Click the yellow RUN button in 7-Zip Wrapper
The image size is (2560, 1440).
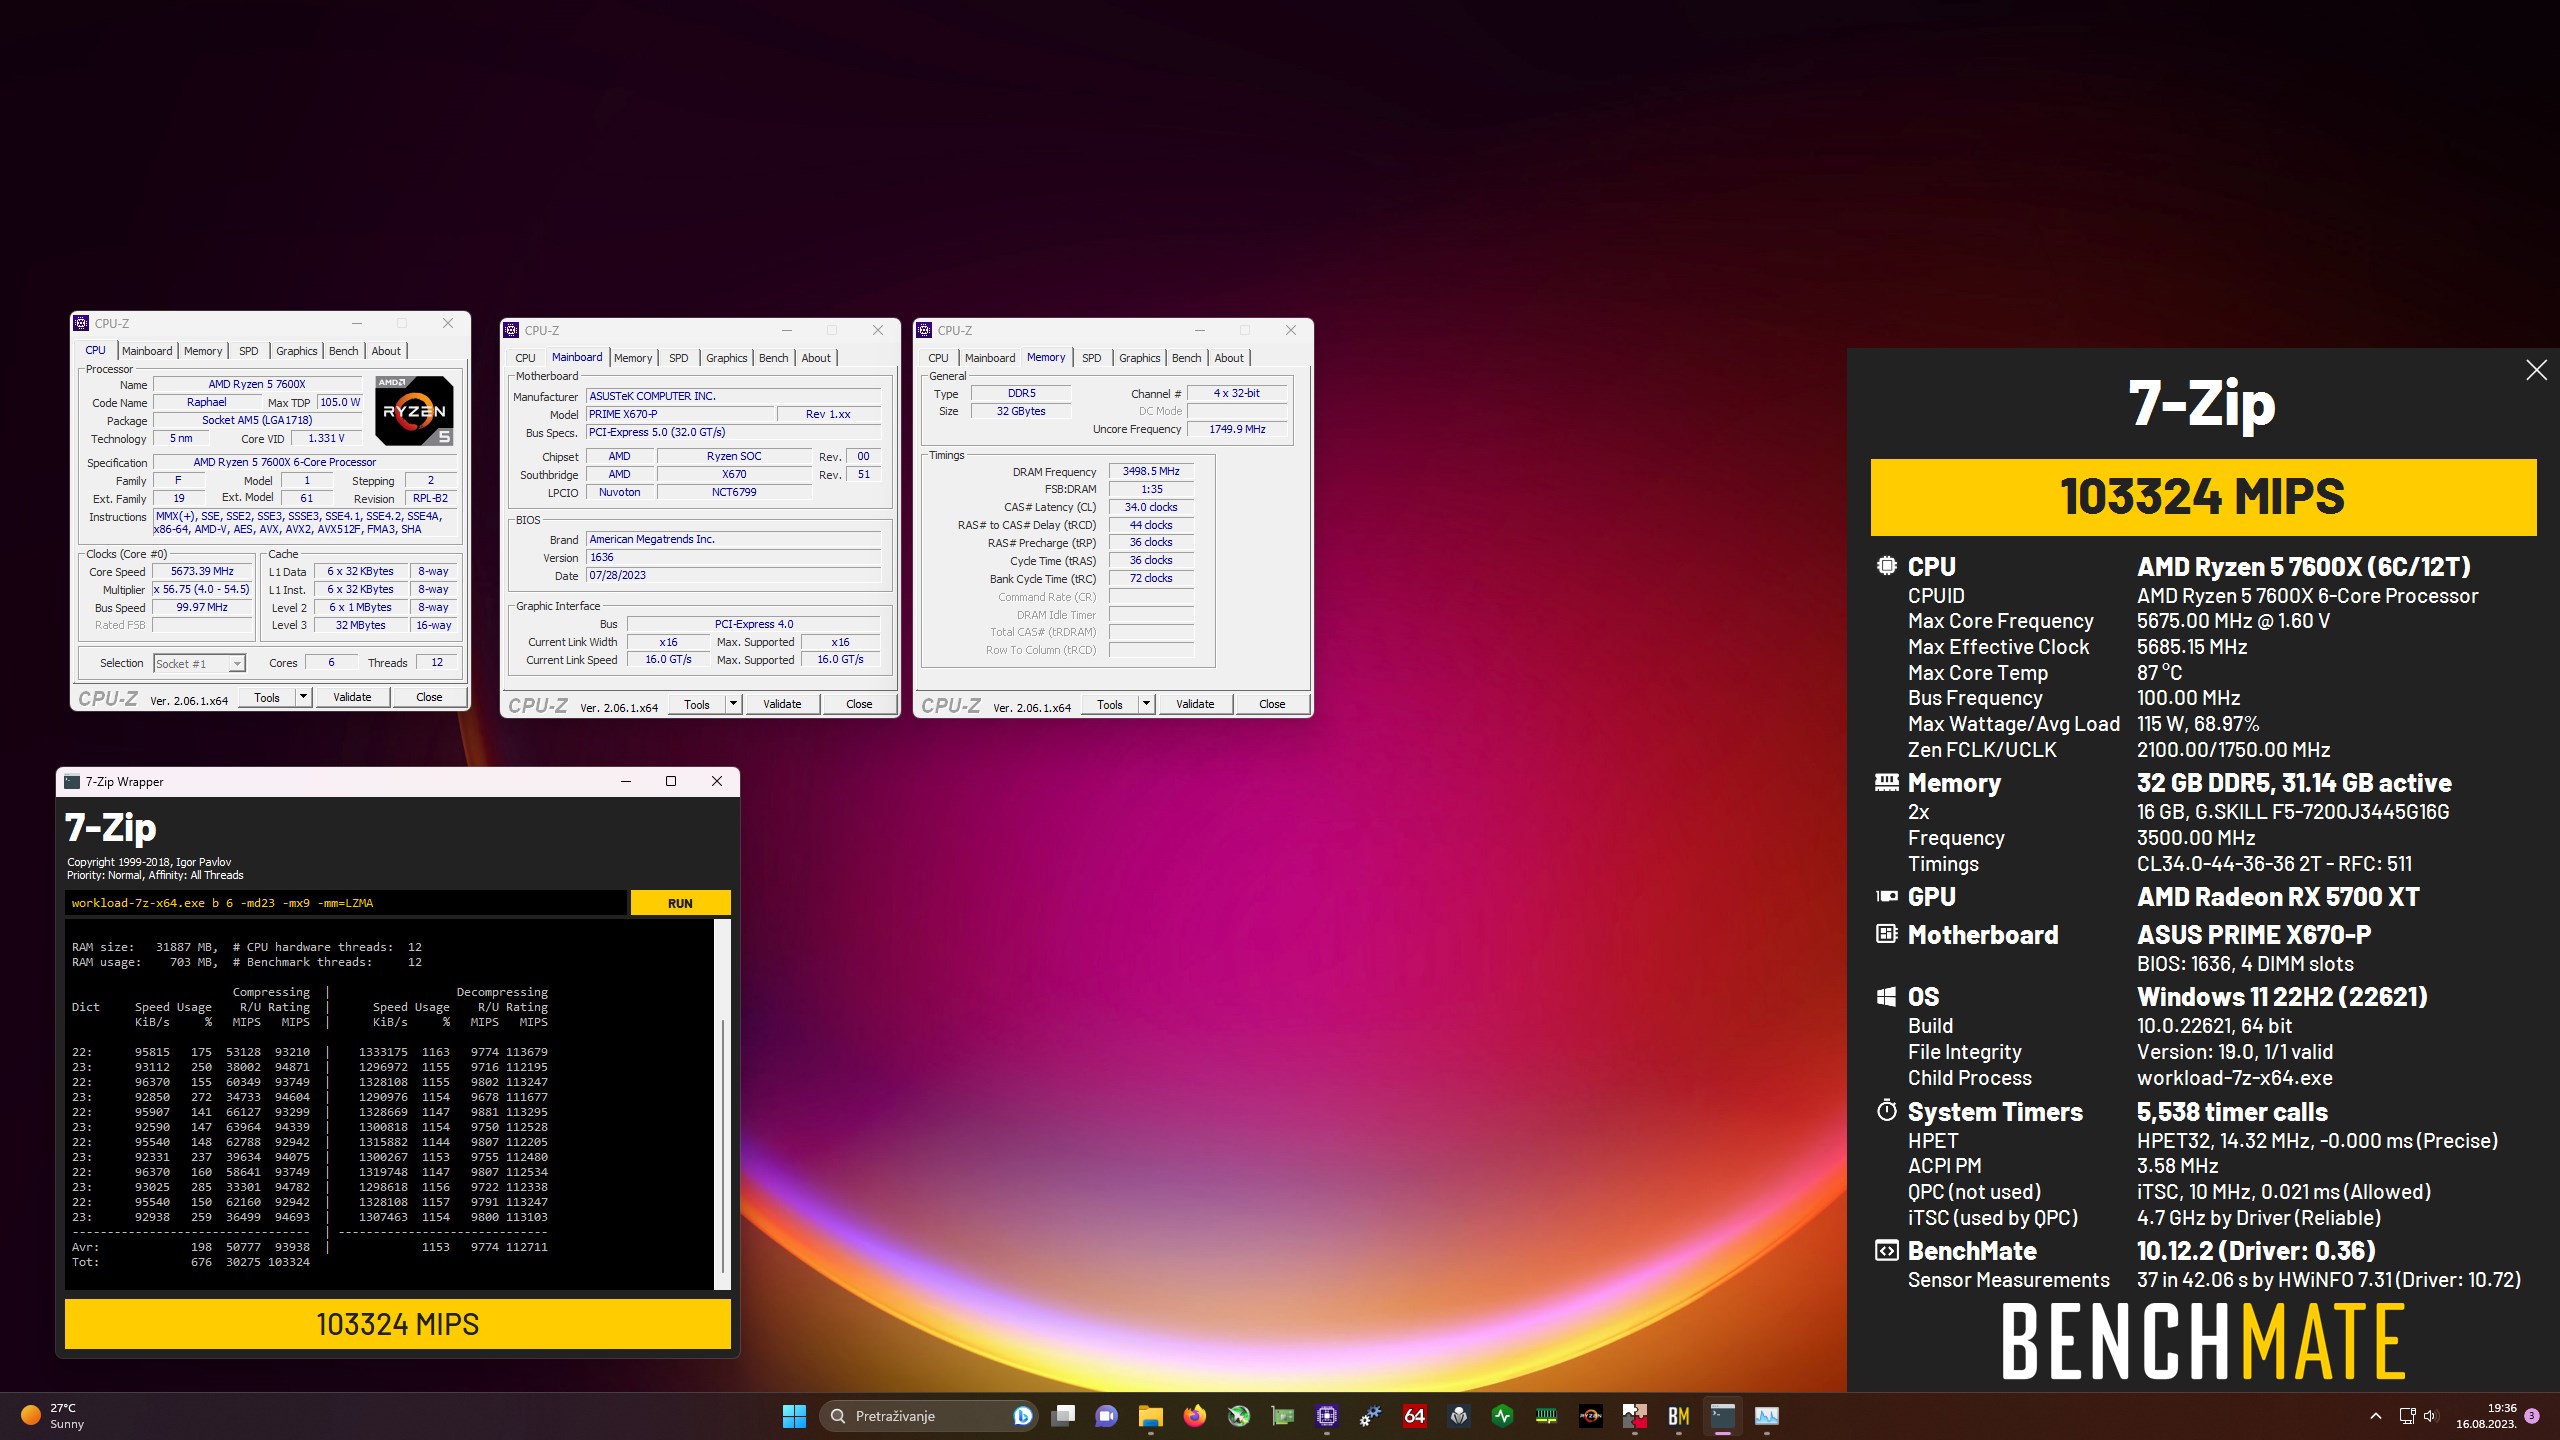[x=680, y=903]
